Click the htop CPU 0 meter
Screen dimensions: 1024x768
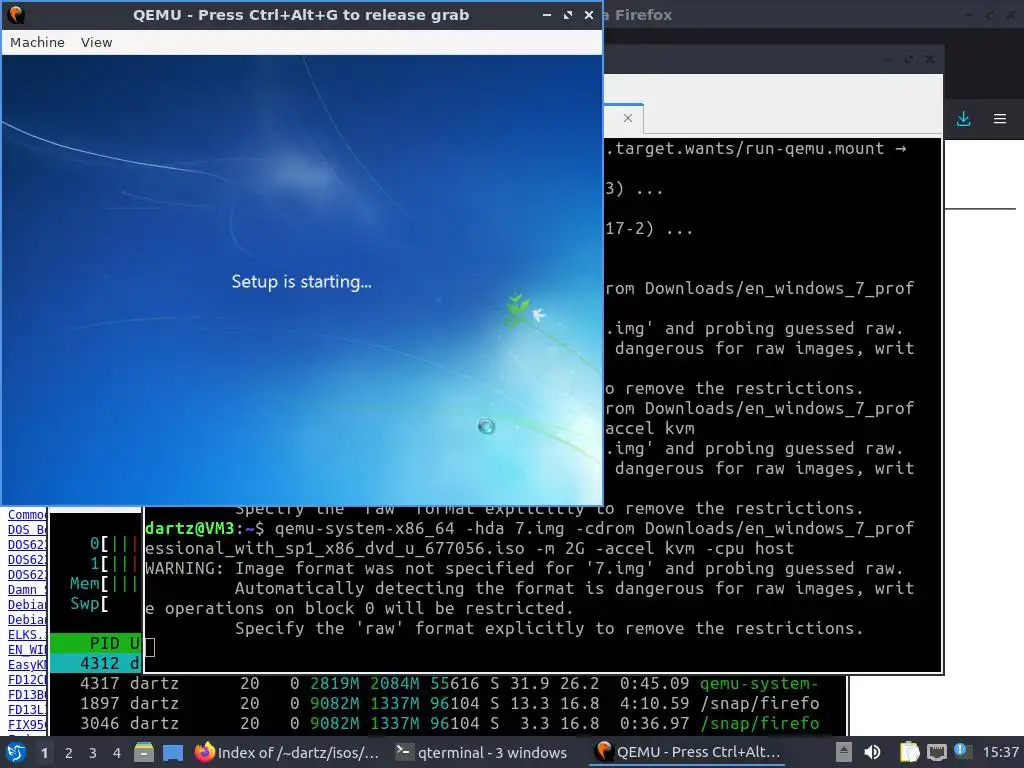coord(114,543)
